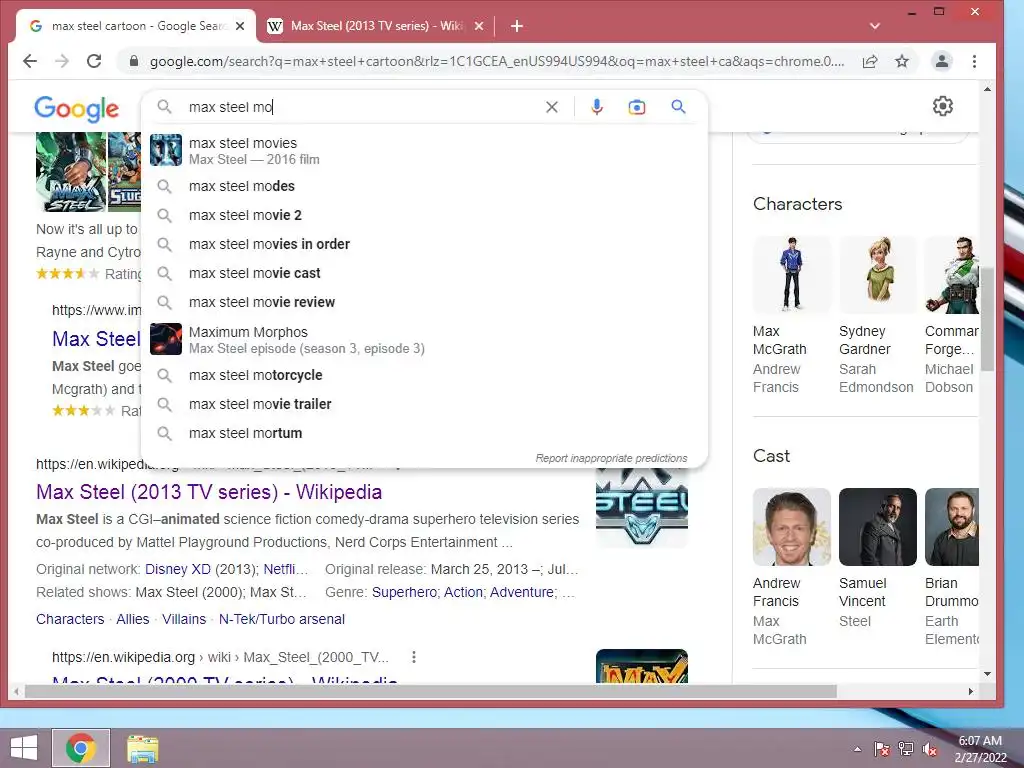
Task: Go to Google home via logo
Action: (77, 109)
